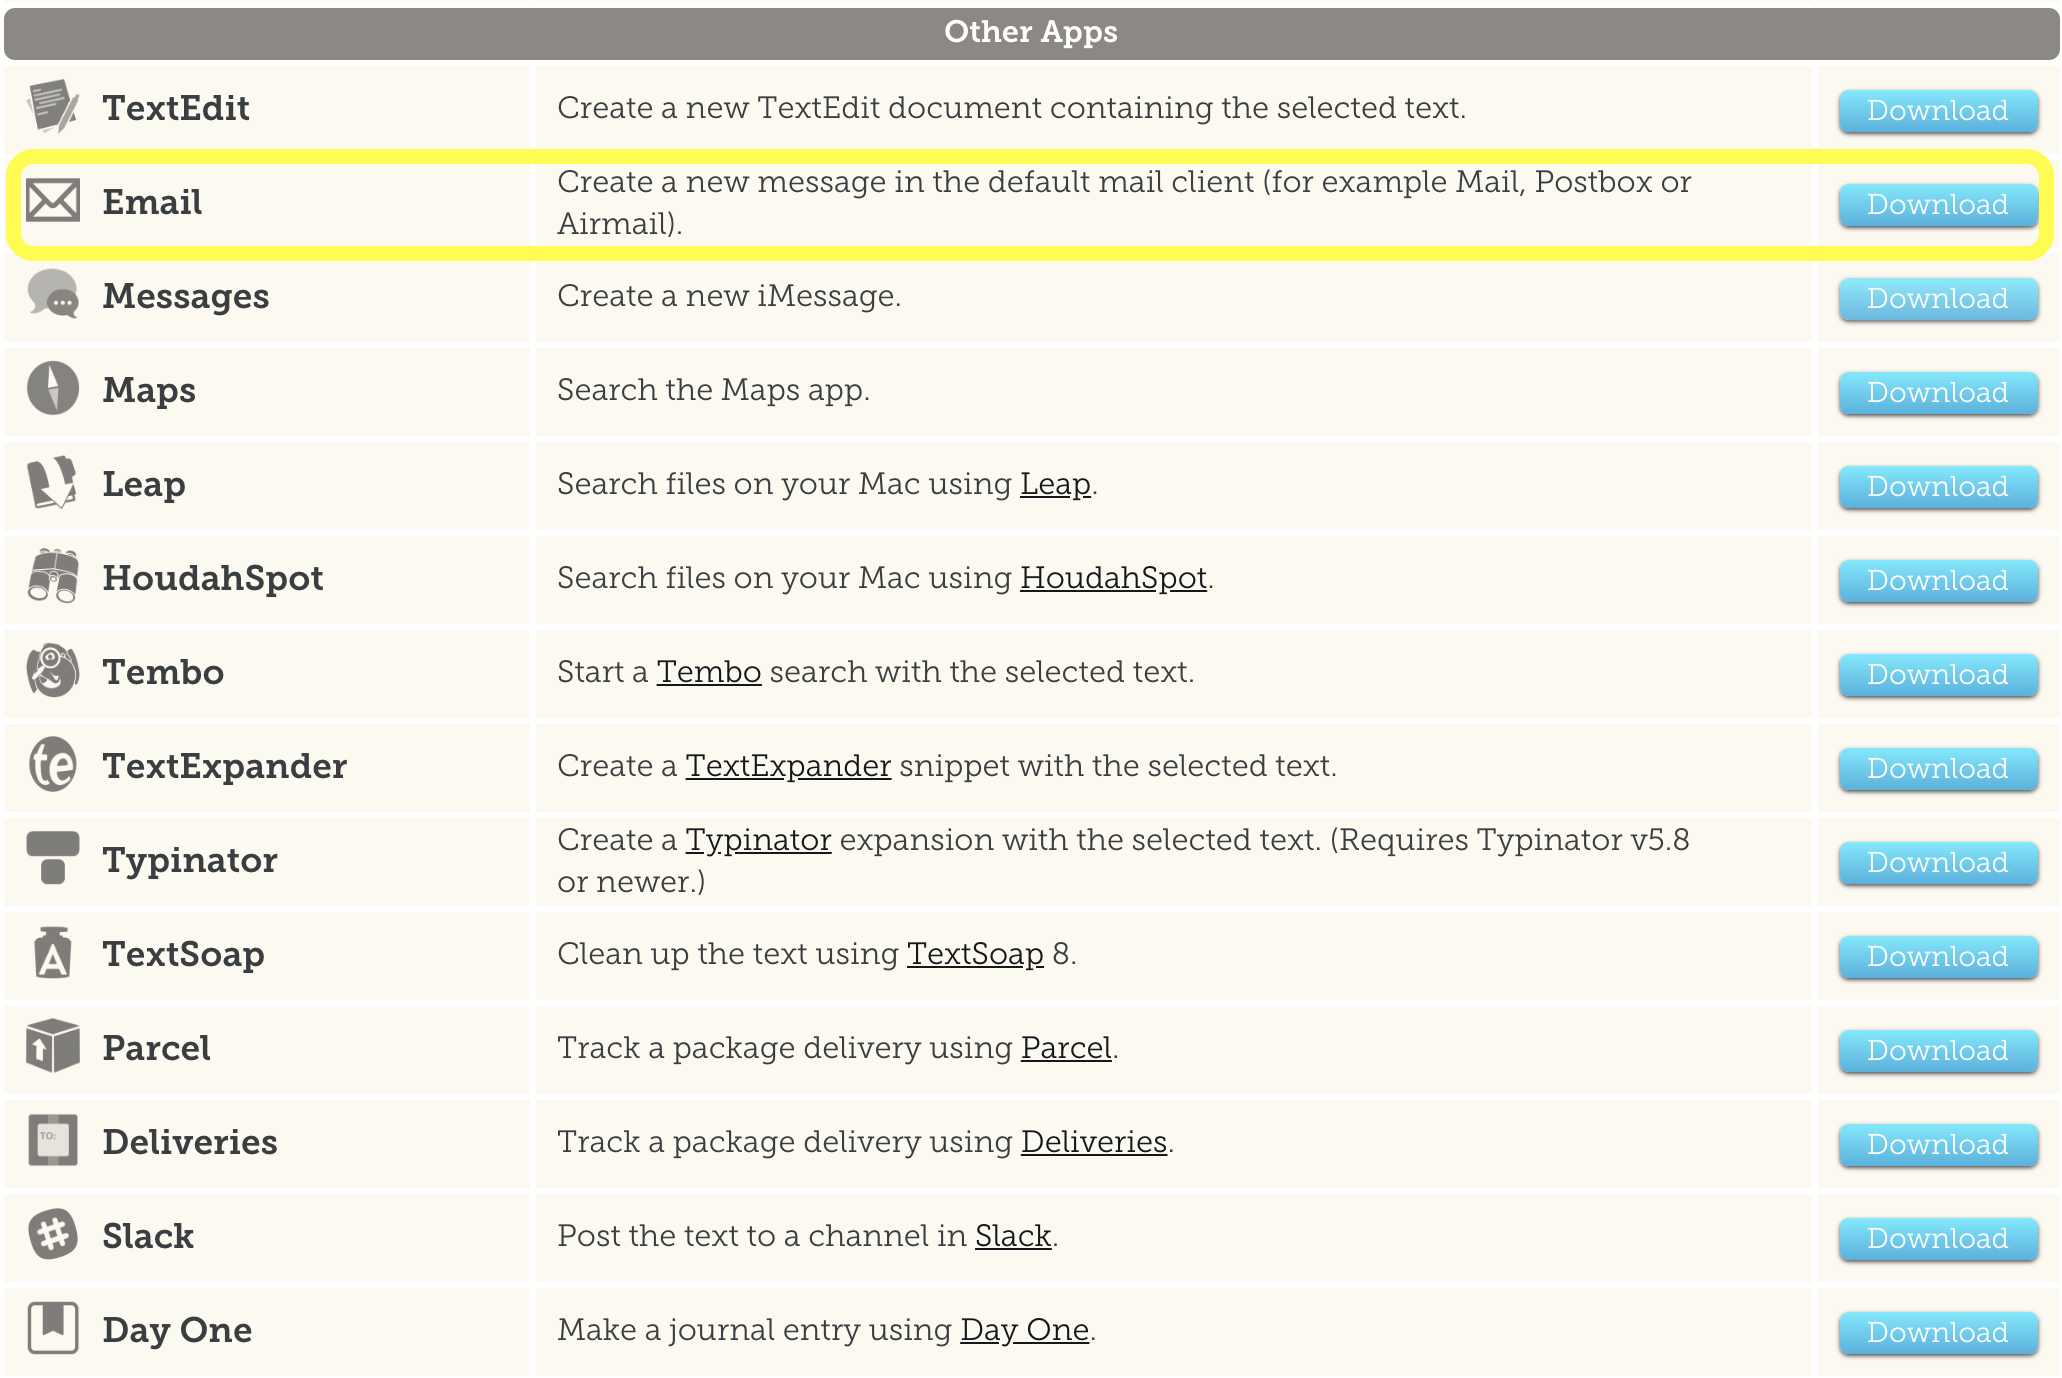
Task: Click the 'TextExpander' extension name
Action: click(x=225, y=766)
